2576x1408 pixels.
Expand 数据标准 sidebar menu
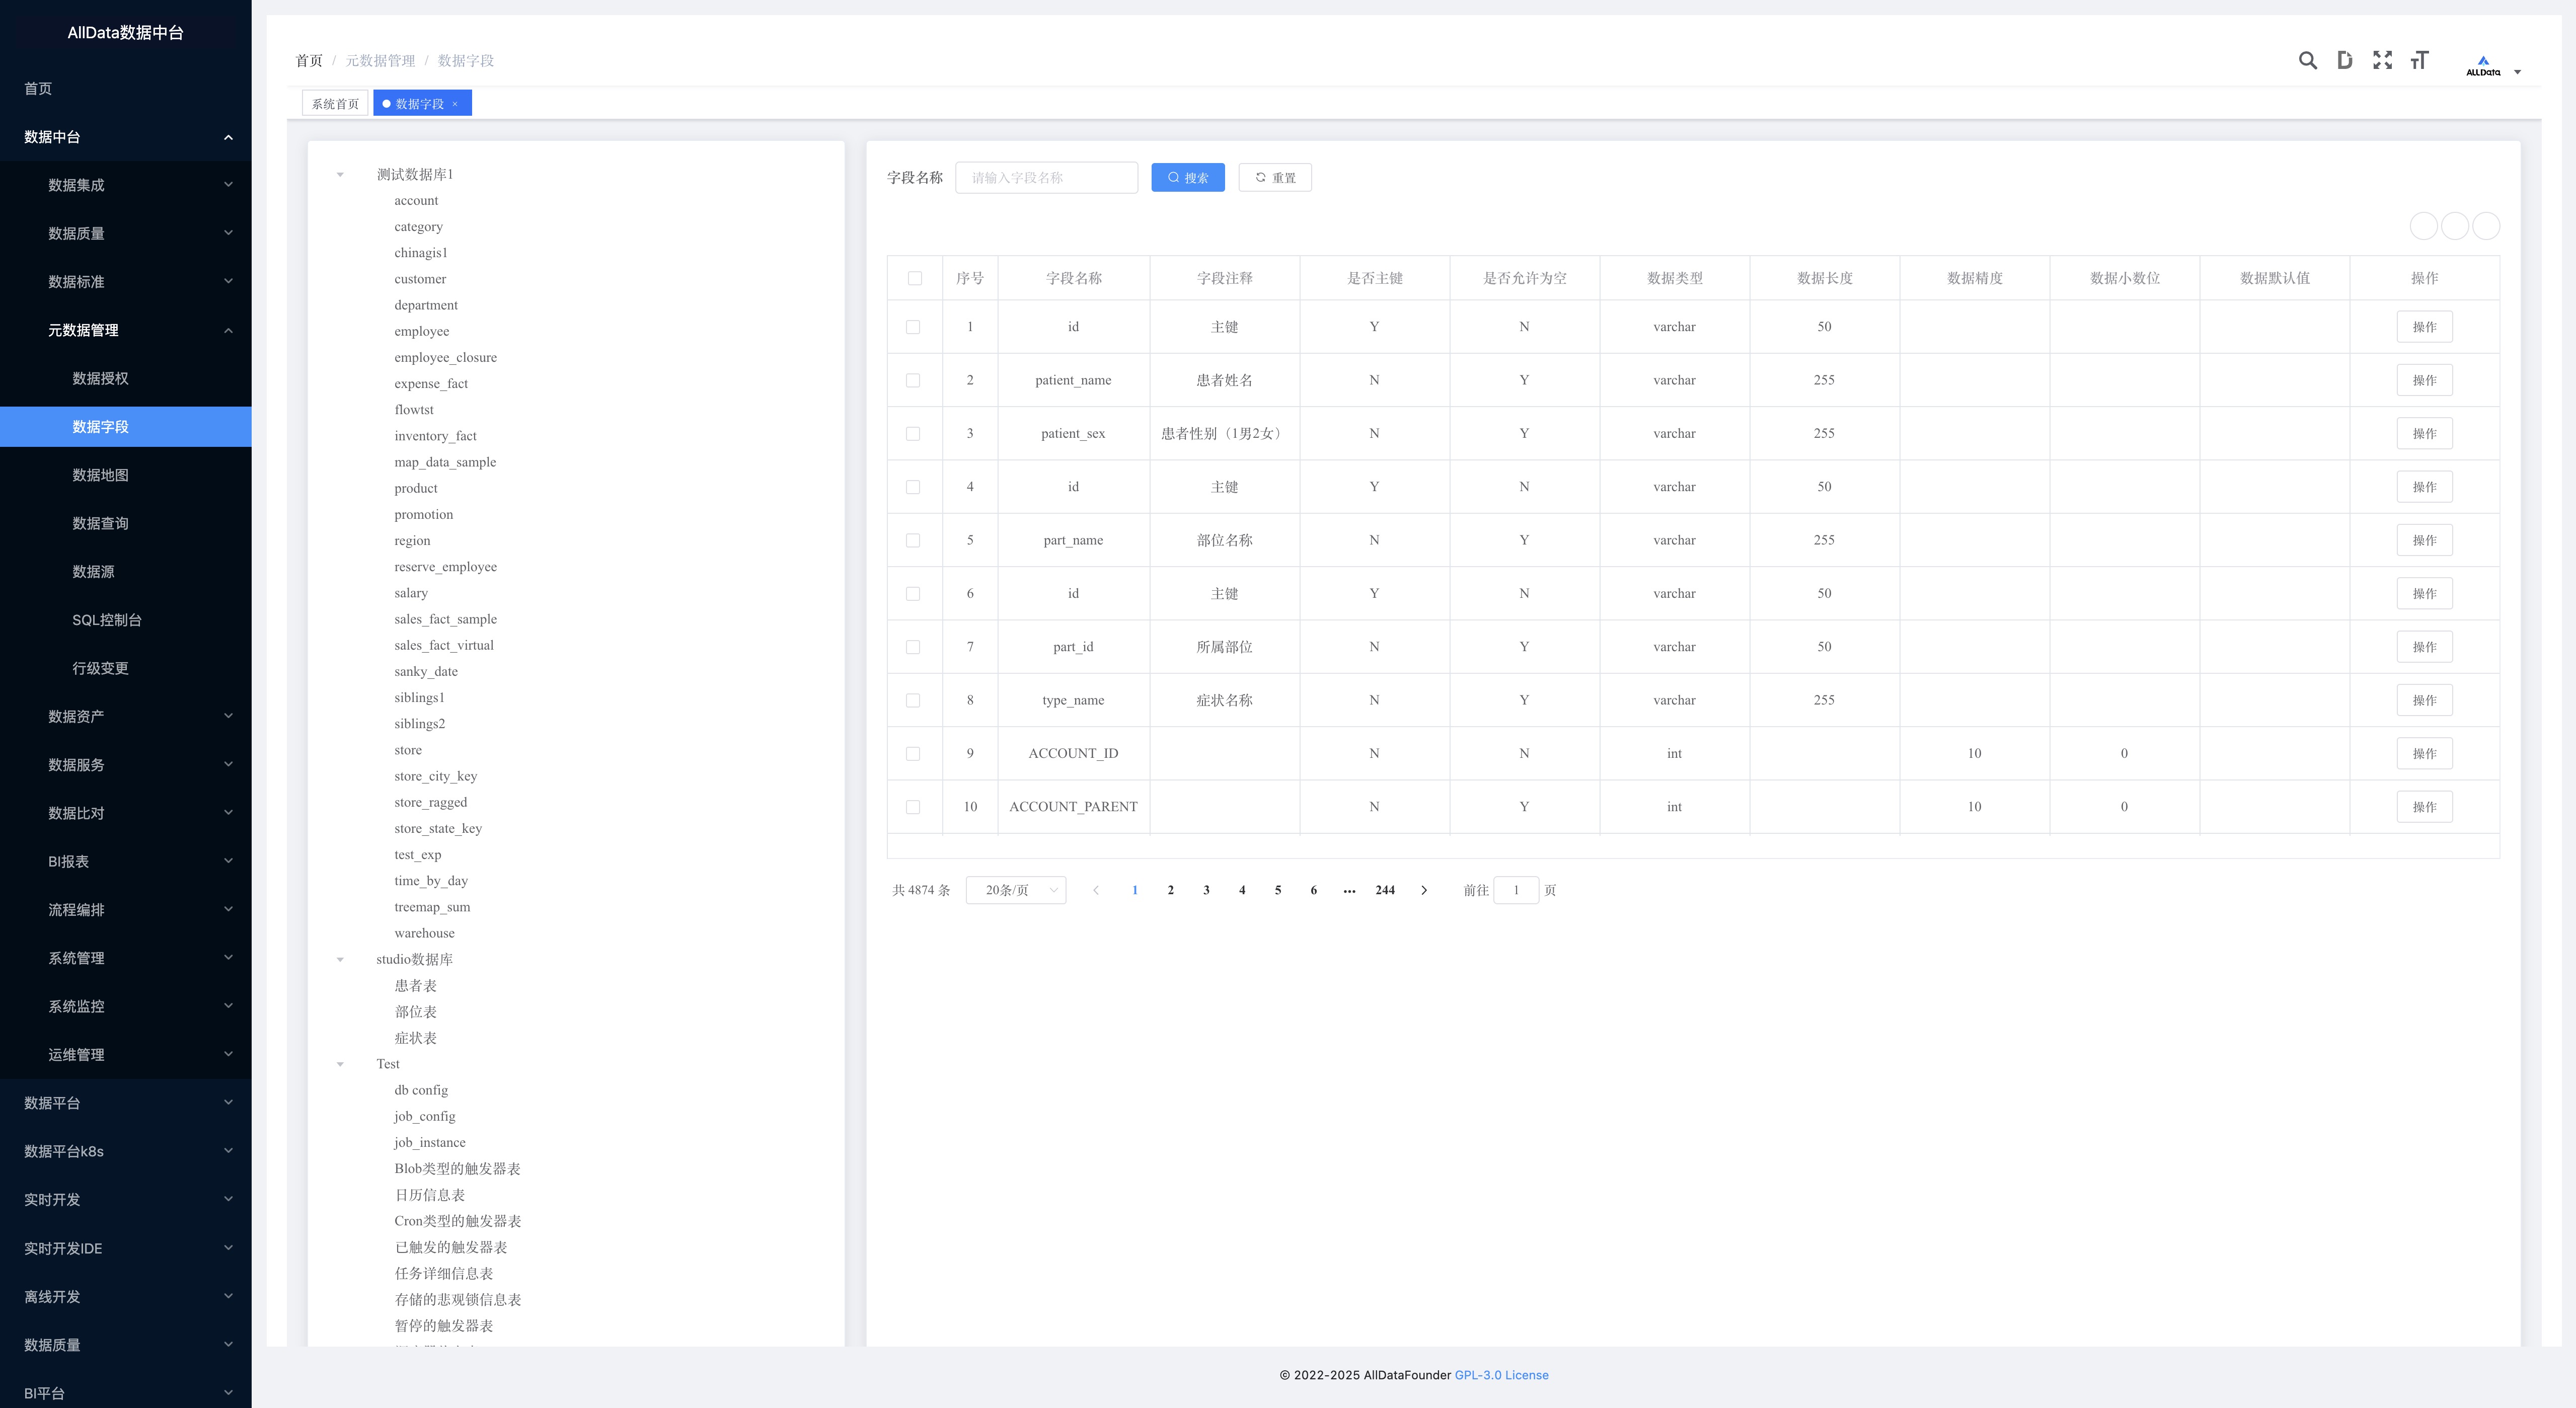point(126,281)
